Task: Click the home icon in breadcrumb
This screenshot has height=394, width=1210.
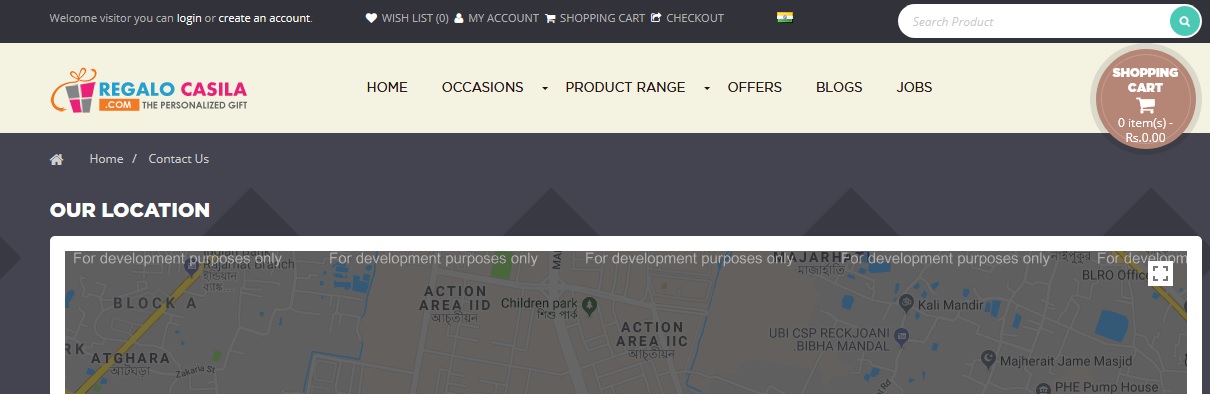Action: 57,159
